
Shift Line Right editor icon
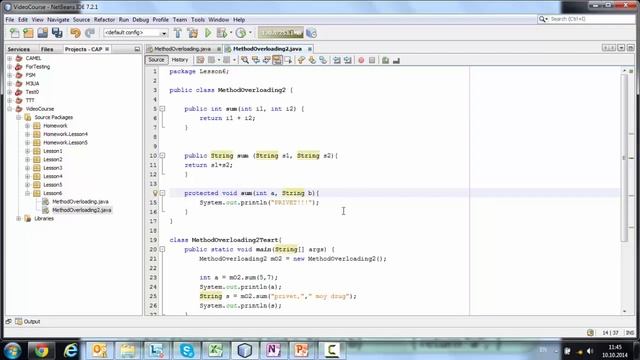pos(347,60)
